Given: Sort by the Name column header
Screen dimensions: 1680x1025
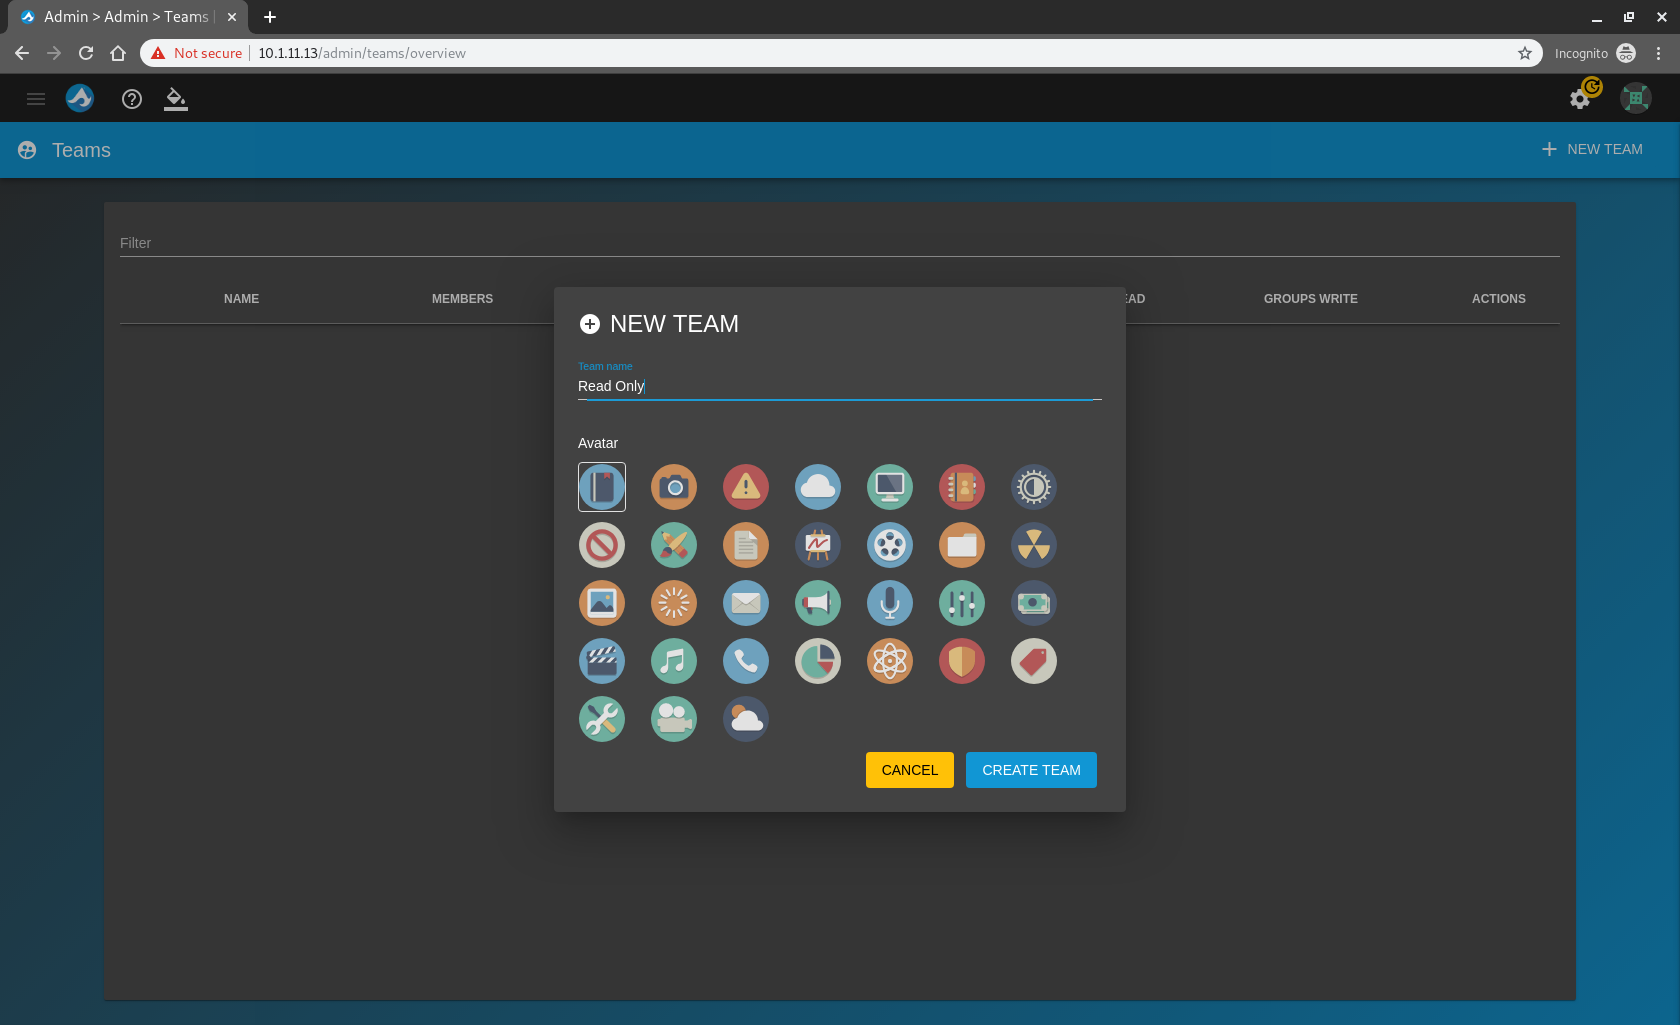Looking at the screenshot, I should (241, 299).
